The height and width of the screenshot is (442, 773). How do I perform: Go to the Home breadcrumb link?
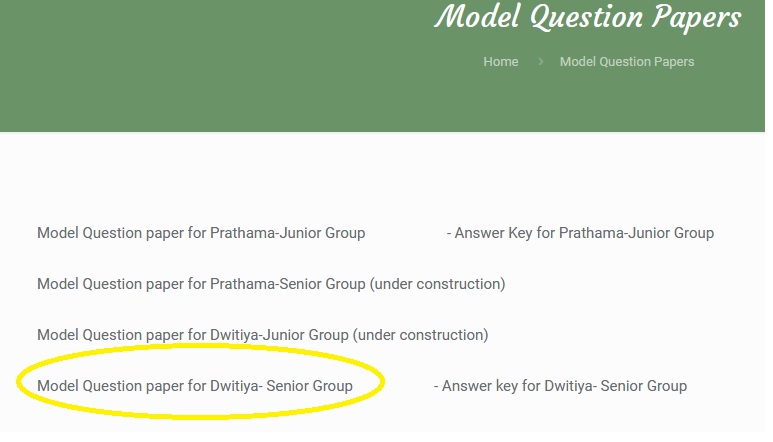point(500,62)
